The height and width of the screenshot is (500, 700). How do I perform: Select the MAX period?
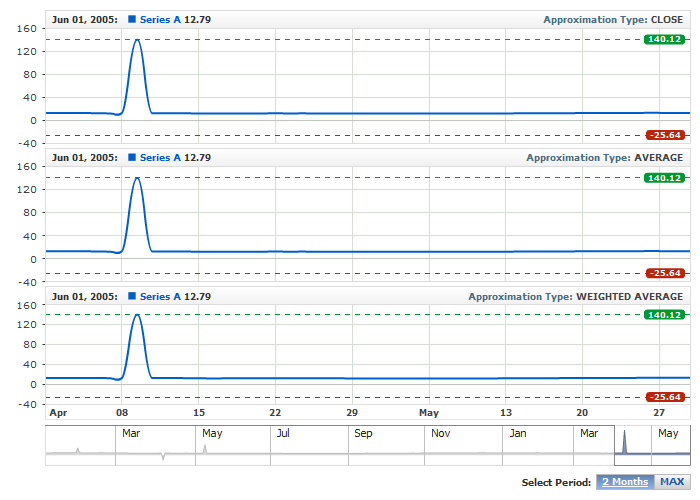[672, 482]
